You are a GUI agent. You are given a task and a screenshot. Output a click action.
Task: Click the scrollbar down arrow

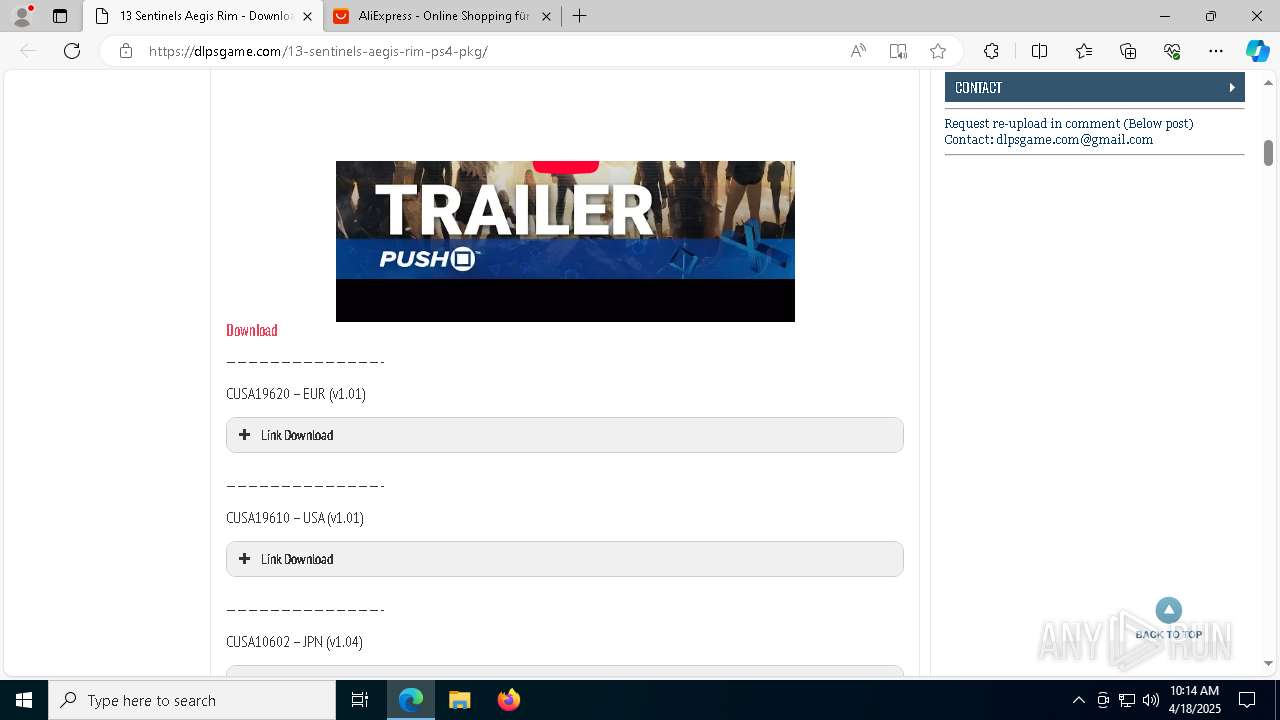[x=1268, y=663]
